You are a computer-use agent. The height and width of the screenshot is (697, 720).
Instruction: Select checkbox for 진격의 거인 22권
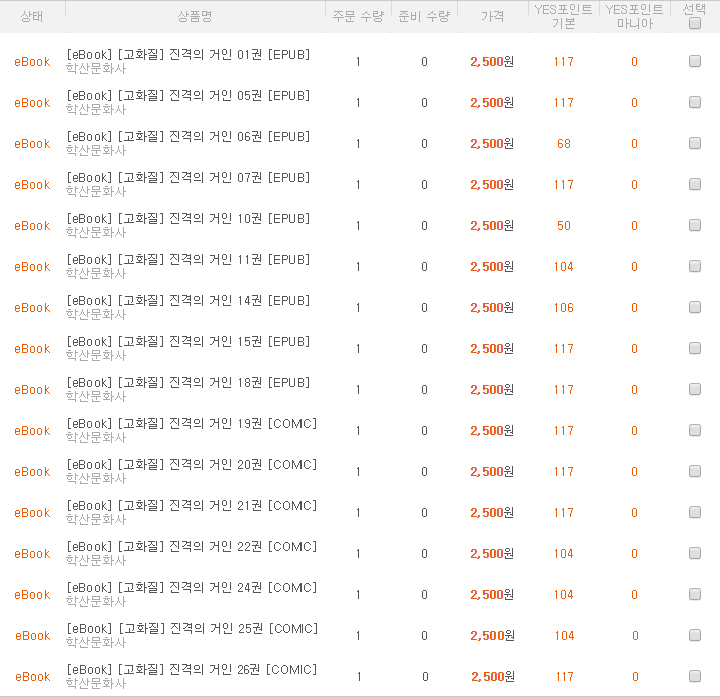[695, 553]
